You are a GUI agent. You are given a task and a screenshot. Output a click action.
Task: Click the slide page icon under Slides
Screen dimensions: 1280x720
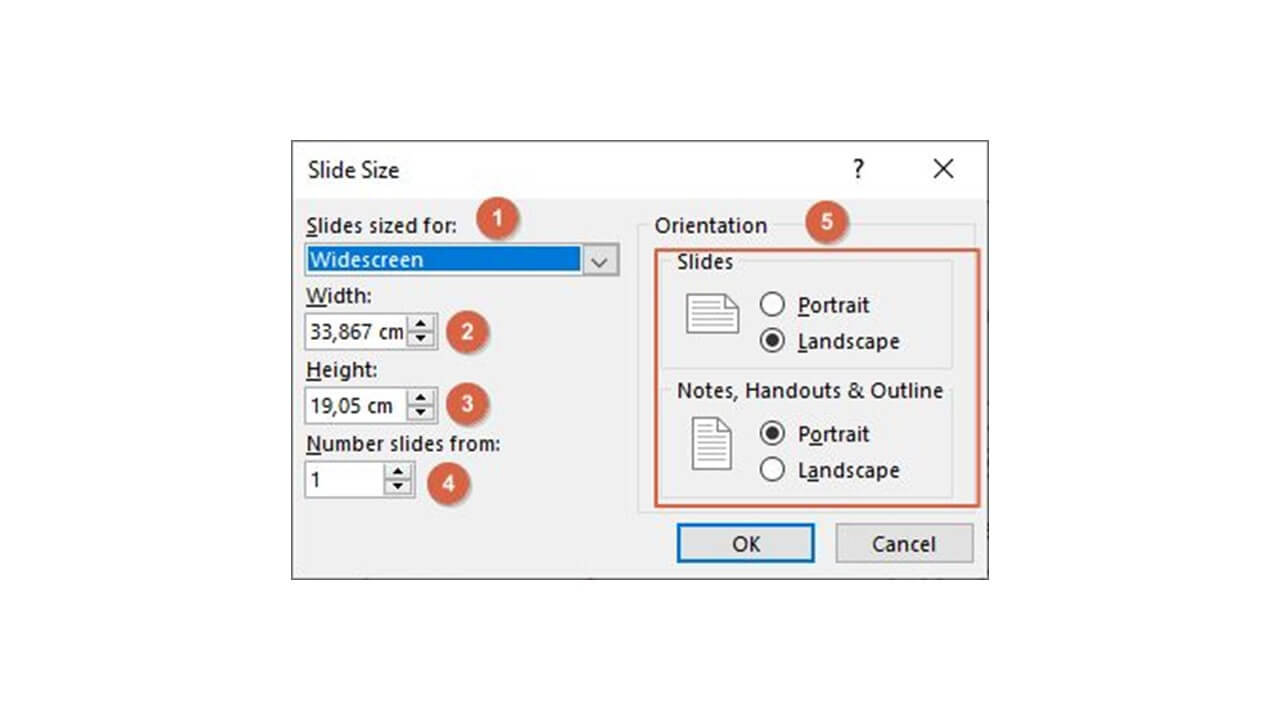pyautogui.click(x=712, y=314)
